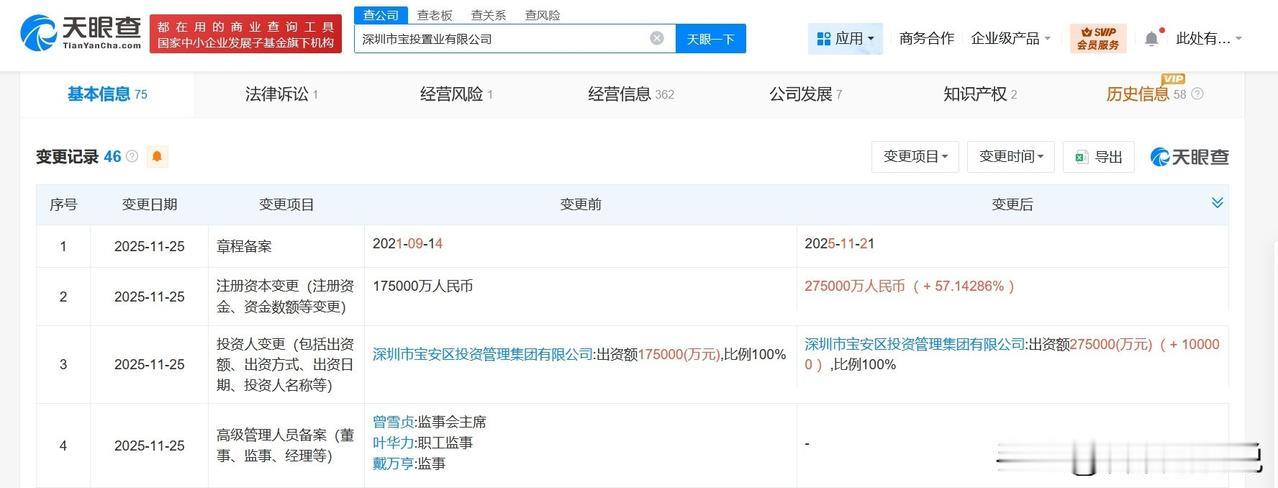Open the 商务合作 link
The width and height of the screenshot is (1278, 488).
[926, 38]
